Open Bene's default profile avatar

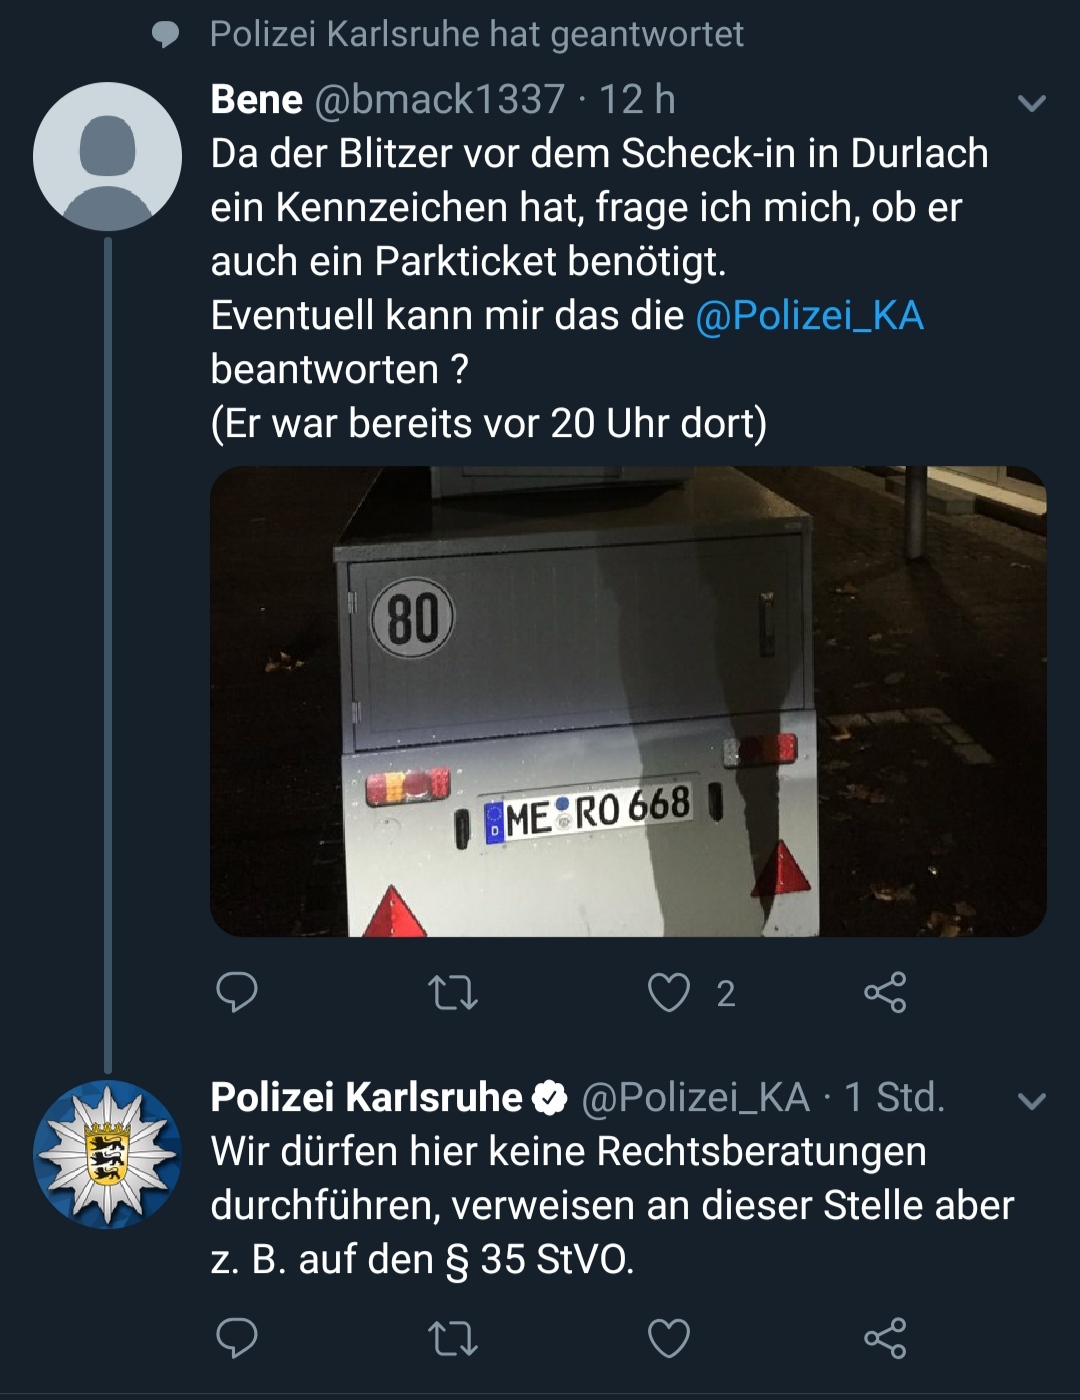tap(107, 157)
